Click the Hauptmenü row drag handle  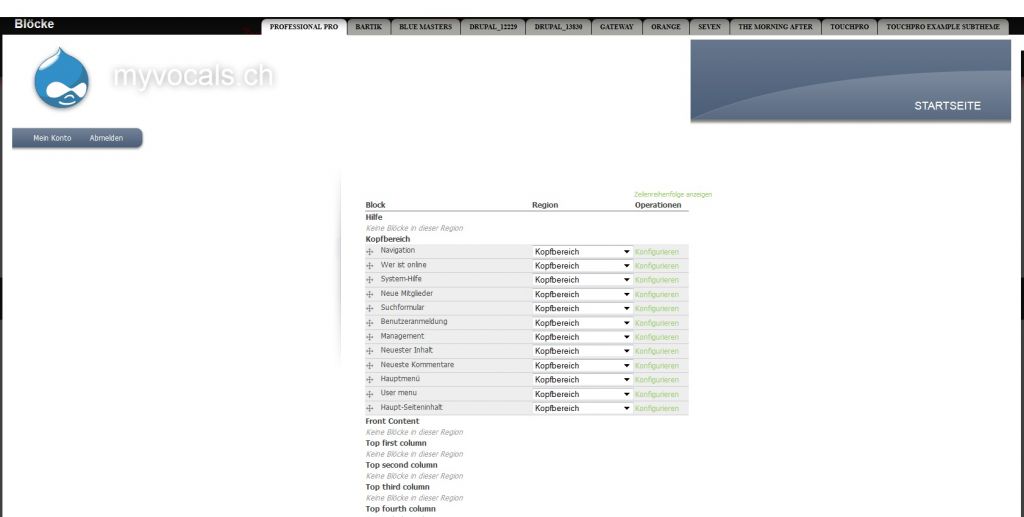click(x=370, y=380)
